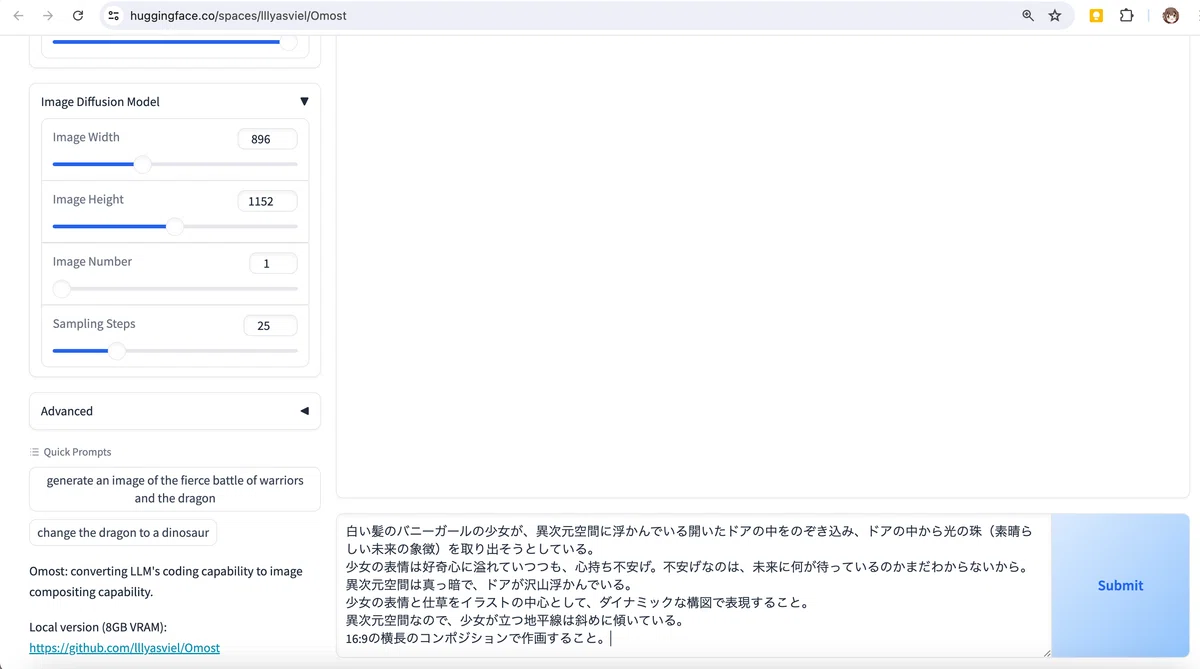Click the Image Height value field

tap(267, 201)
